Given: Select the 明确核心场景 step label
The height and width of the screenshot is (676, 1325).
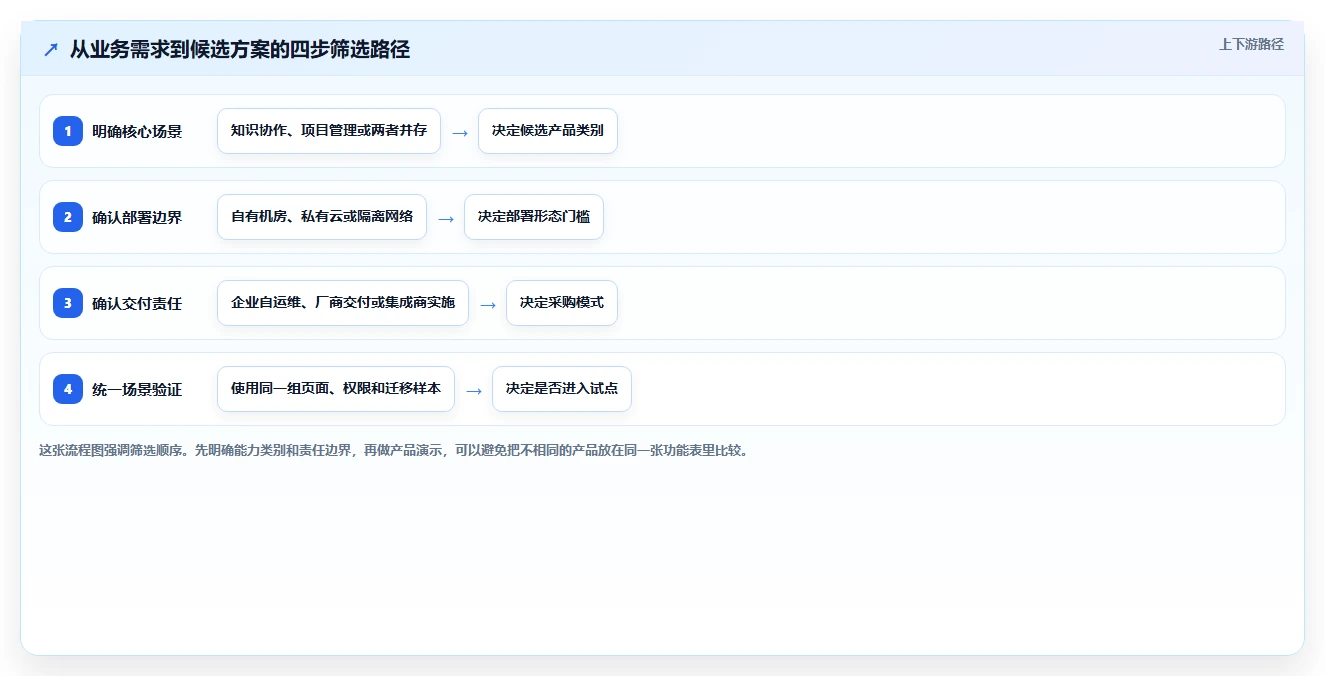Looking at the screenshot, I should click(137, 131).
